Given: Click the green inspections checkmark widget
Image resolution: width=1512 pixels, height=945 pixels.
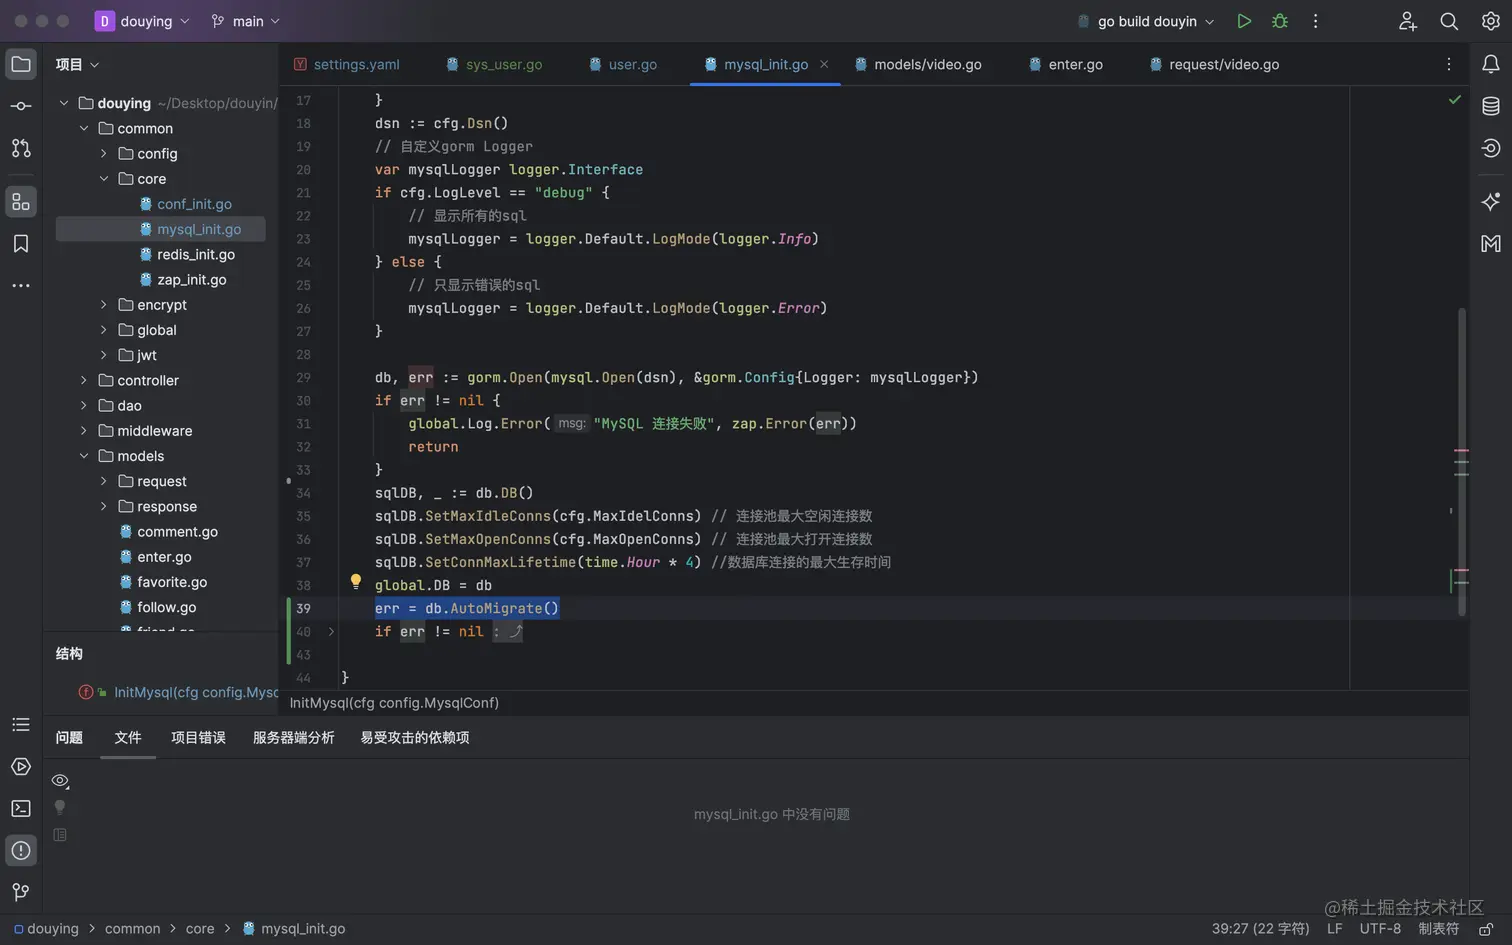Looking at the screenshot, I should coord(1455,100).
